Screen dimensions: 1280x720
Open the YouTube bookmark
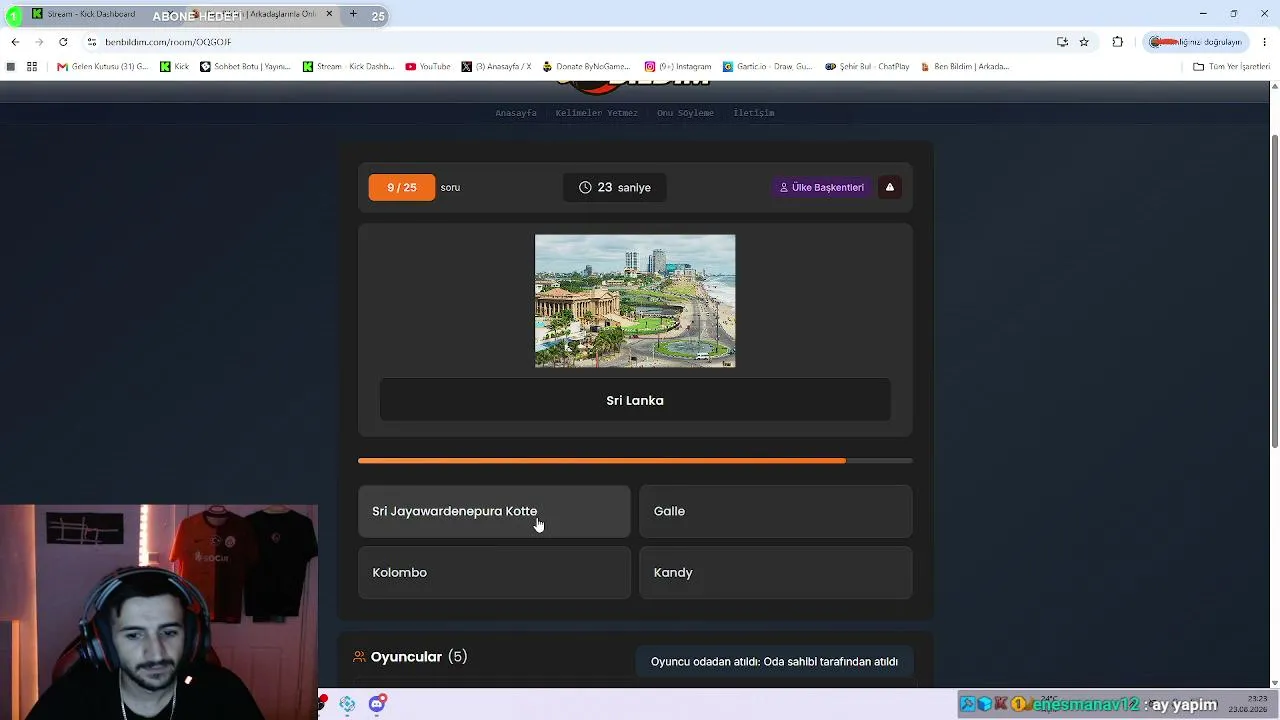point(428,67)
